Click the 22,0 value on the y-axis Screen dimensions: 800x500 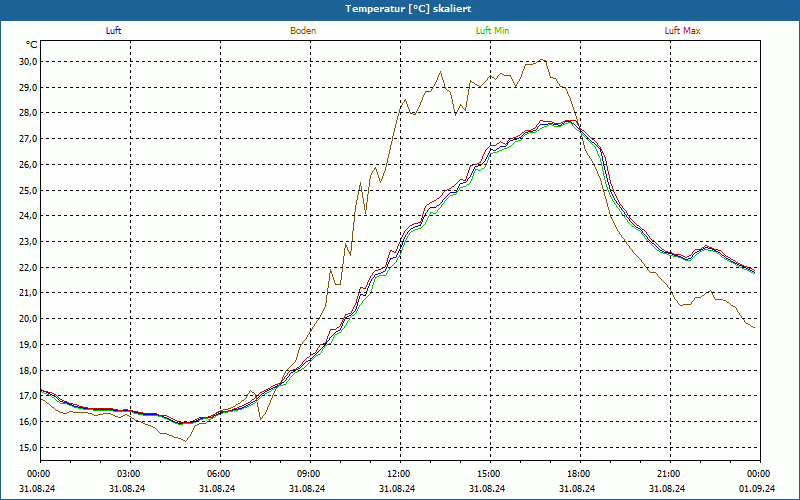pyautogui.click(x=29, y=267)
